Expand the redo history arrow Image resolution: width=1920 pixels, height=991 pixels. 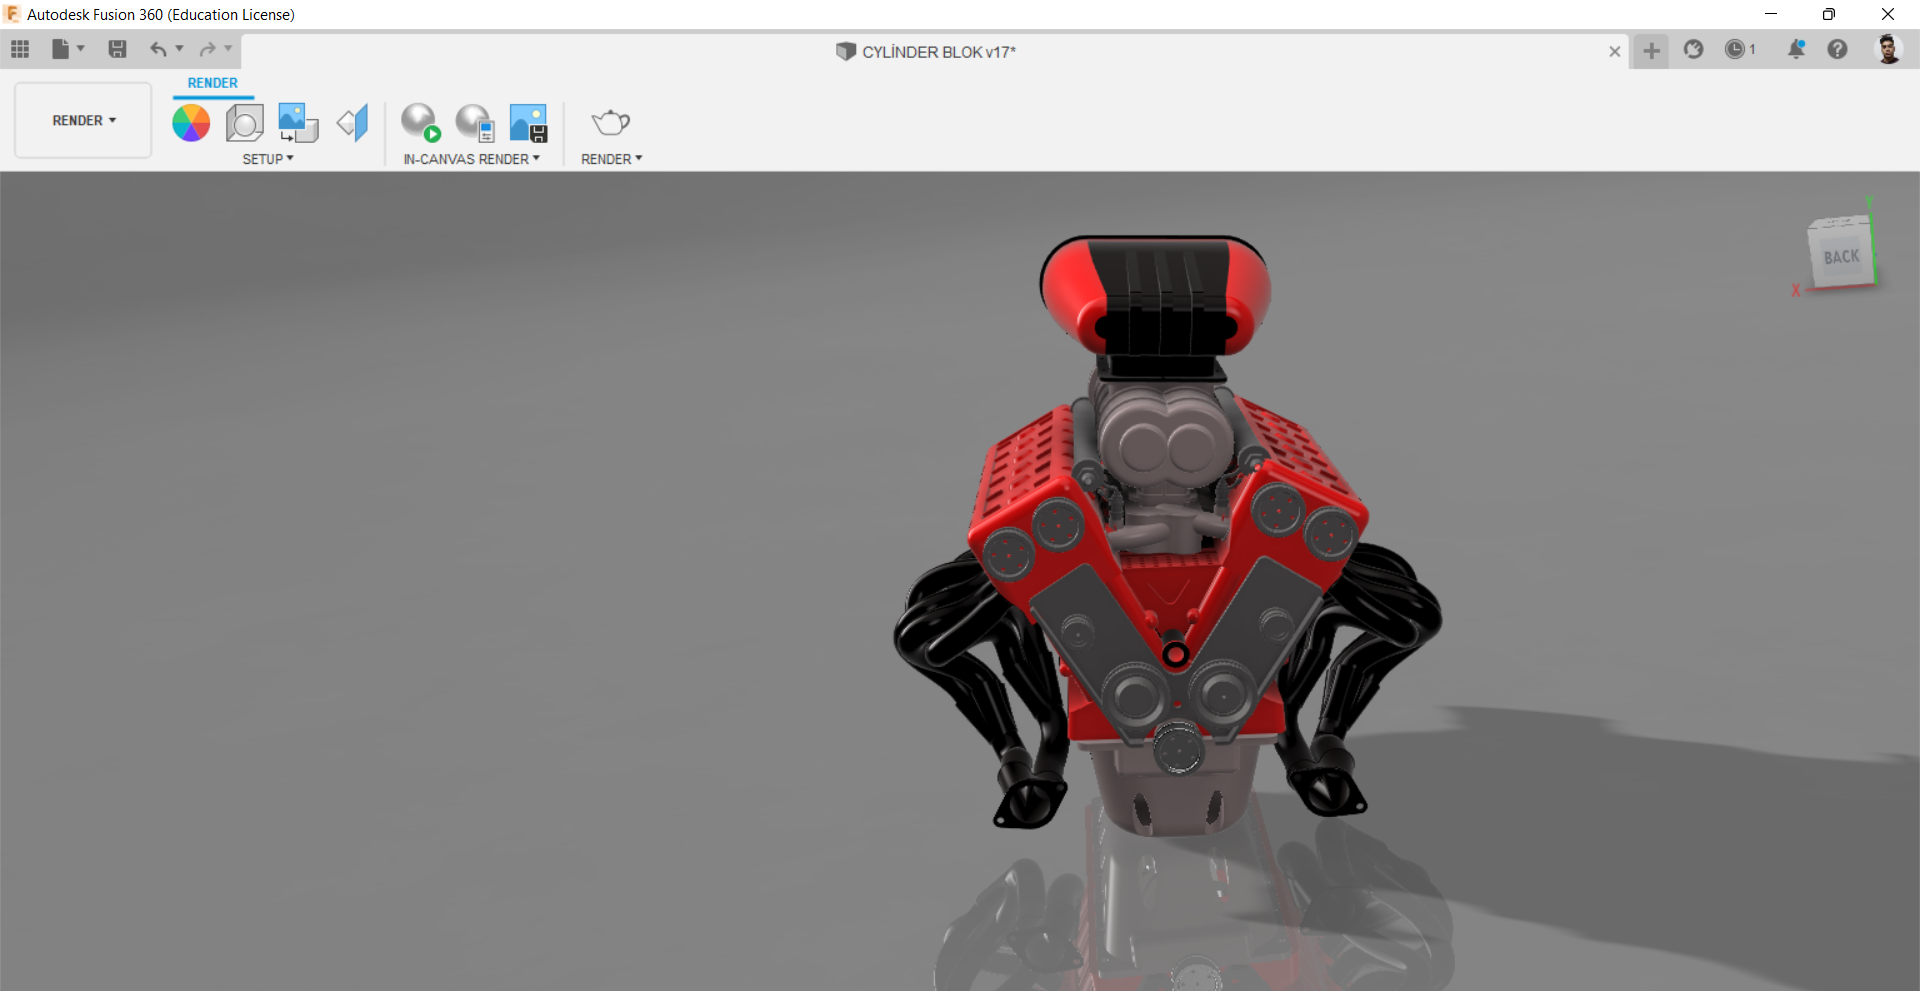[x=228, y=48]
